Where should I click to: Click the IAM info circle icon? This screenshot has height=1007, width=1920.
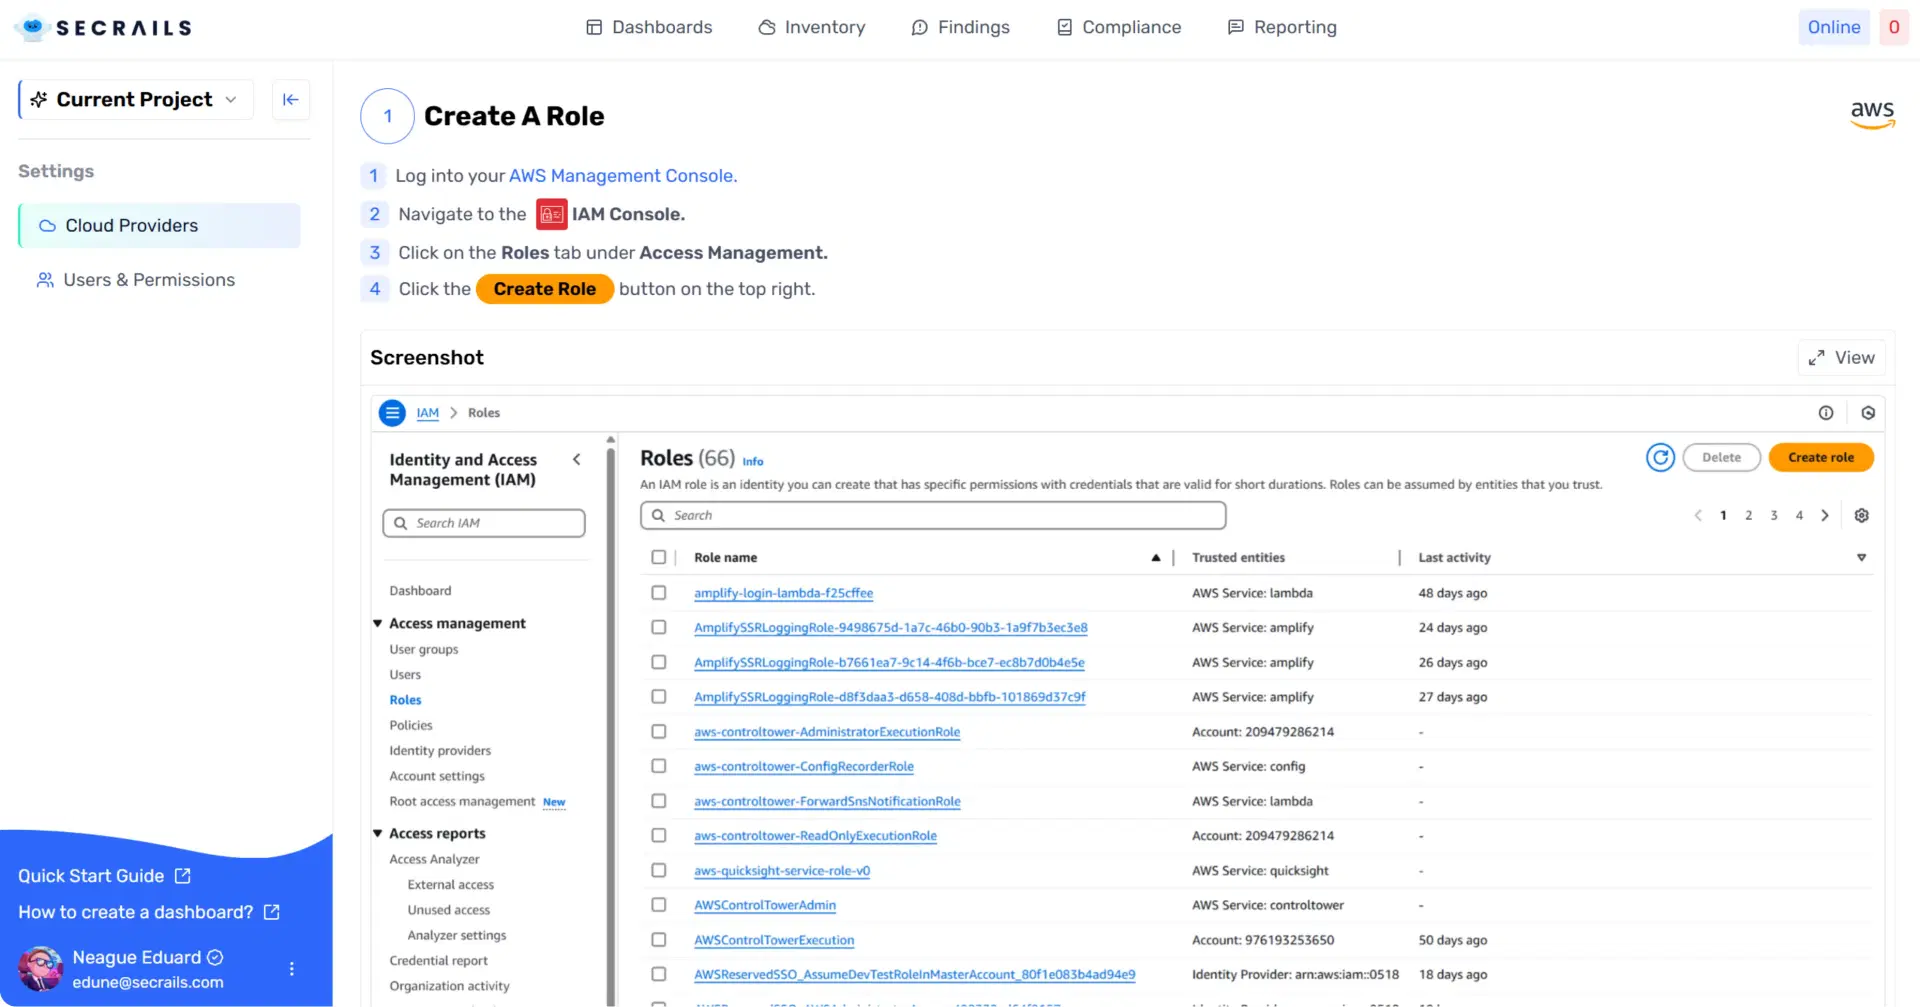tap(1826, 413)
